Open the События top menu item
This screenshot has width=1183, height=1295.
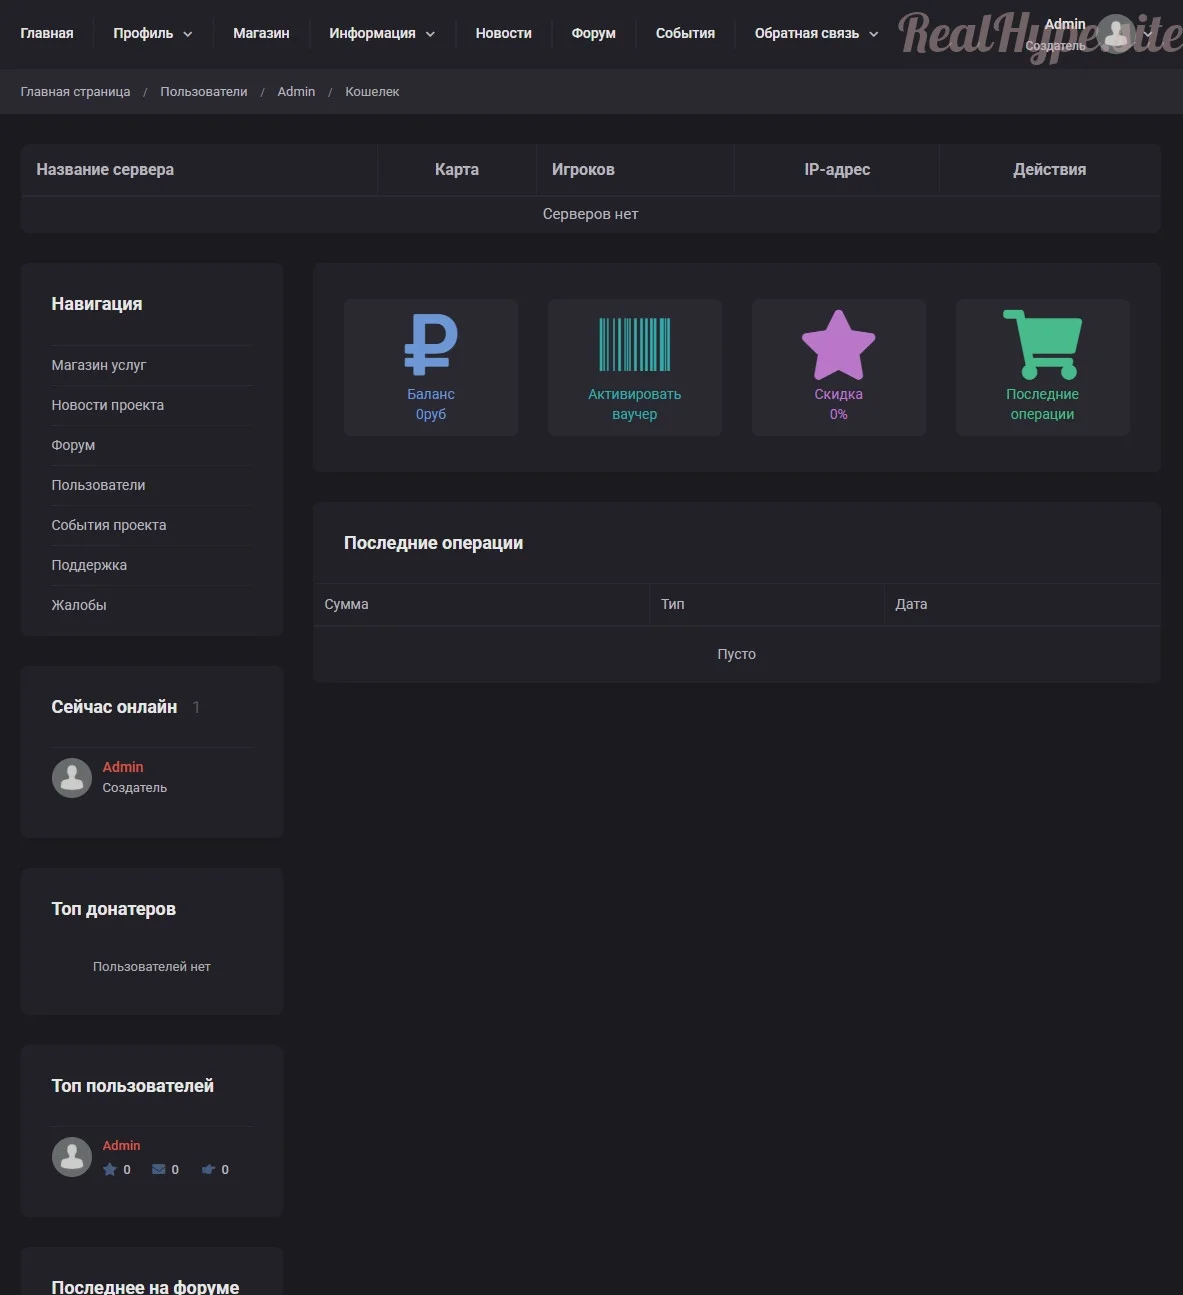(x=685, y=33)
